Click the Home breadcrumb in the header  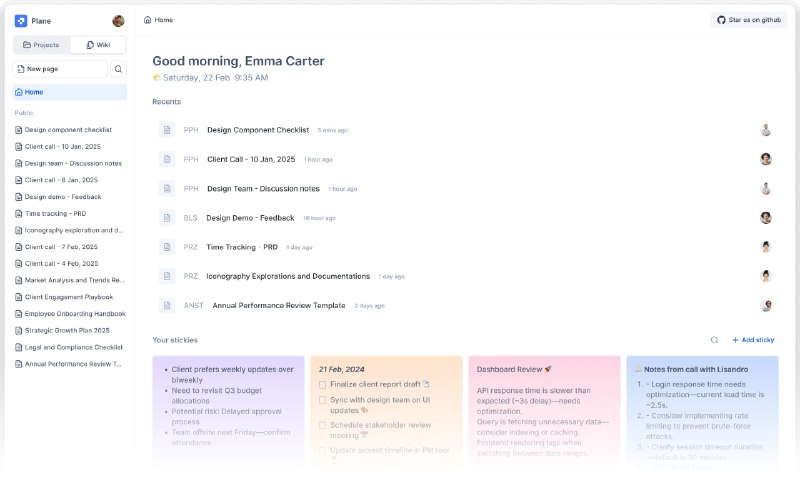pyautogui.click(x=158, y=20)
